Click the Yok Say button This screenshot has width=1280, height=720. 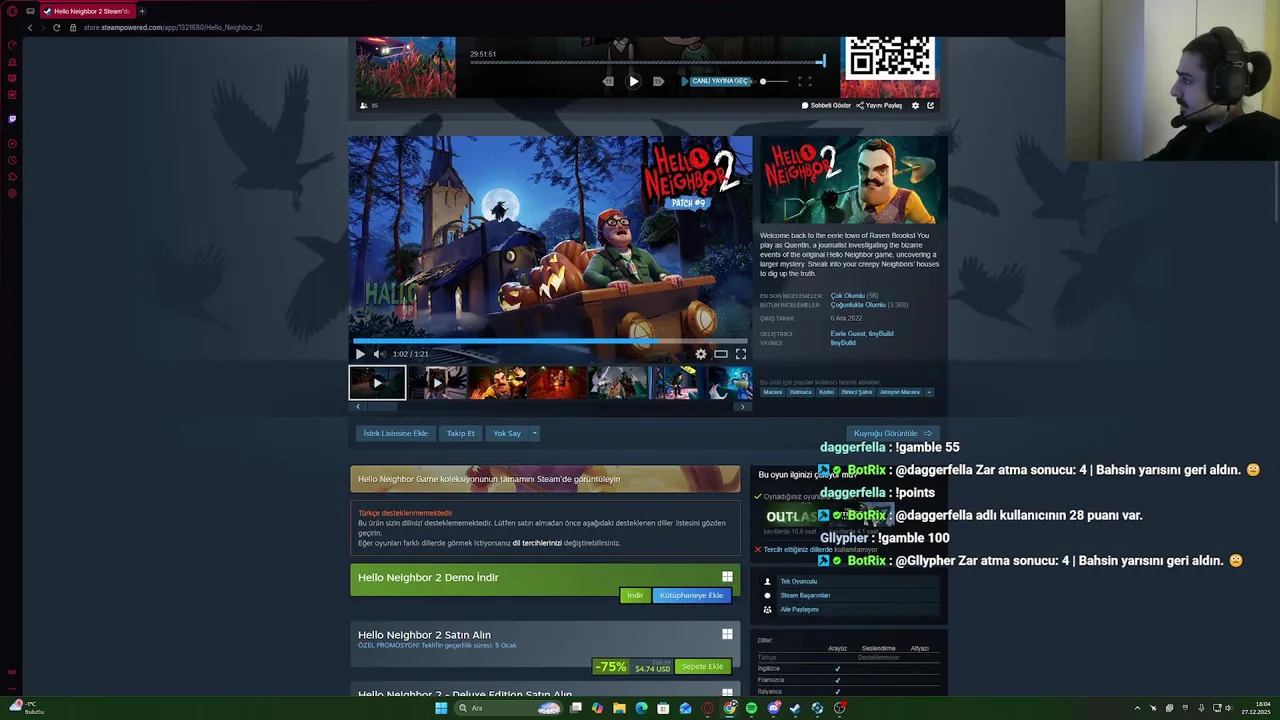click(507, 433)
